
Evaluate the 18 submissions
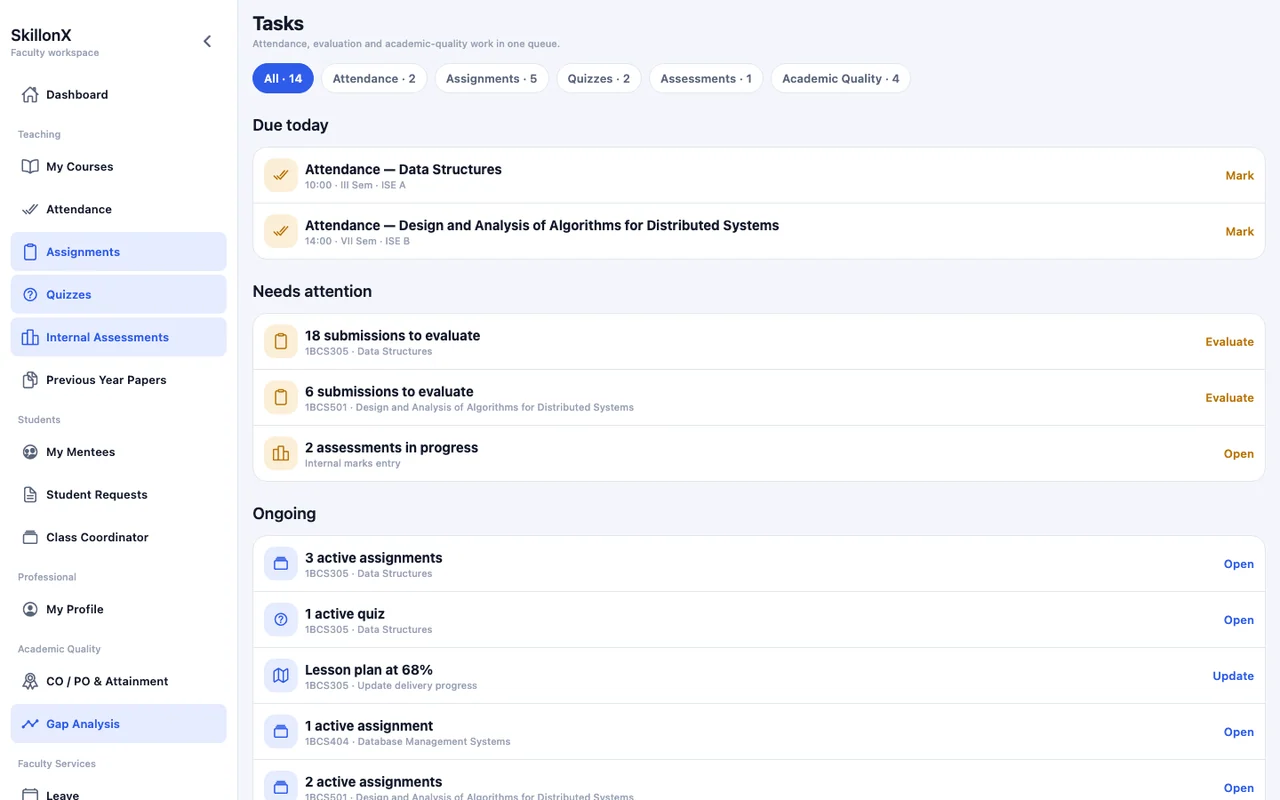point(1229,342)
